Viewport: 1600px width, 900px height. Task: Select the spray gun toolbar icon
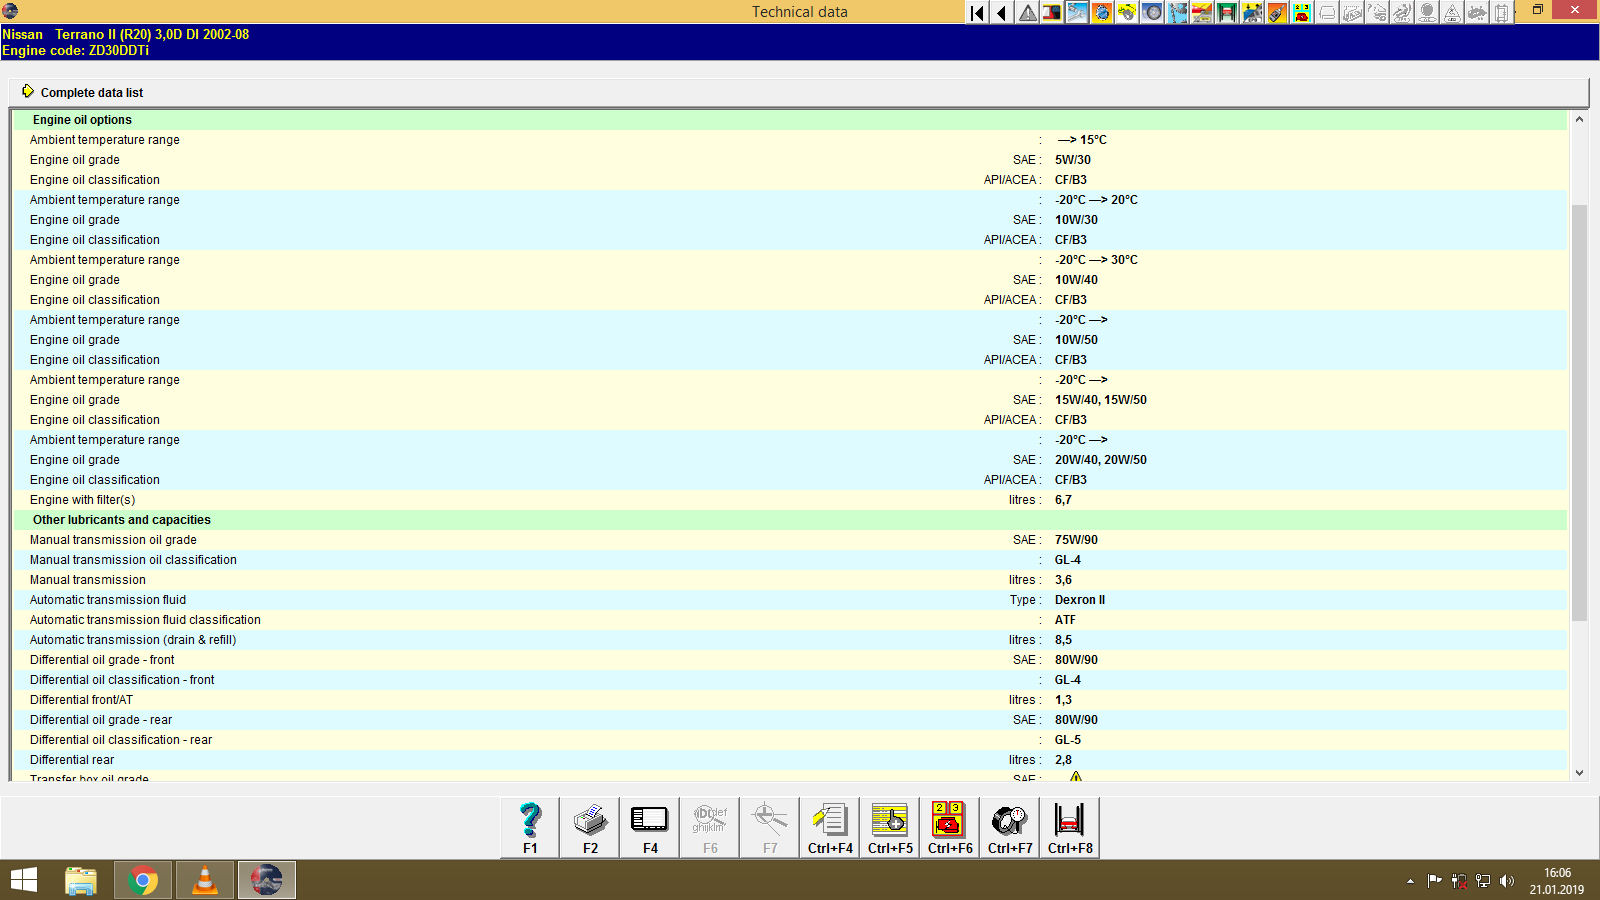(1276, 13)
